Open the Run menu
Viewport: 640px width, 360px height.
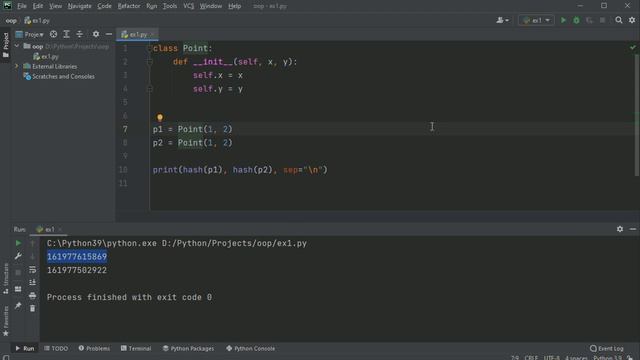coord(151,6)
